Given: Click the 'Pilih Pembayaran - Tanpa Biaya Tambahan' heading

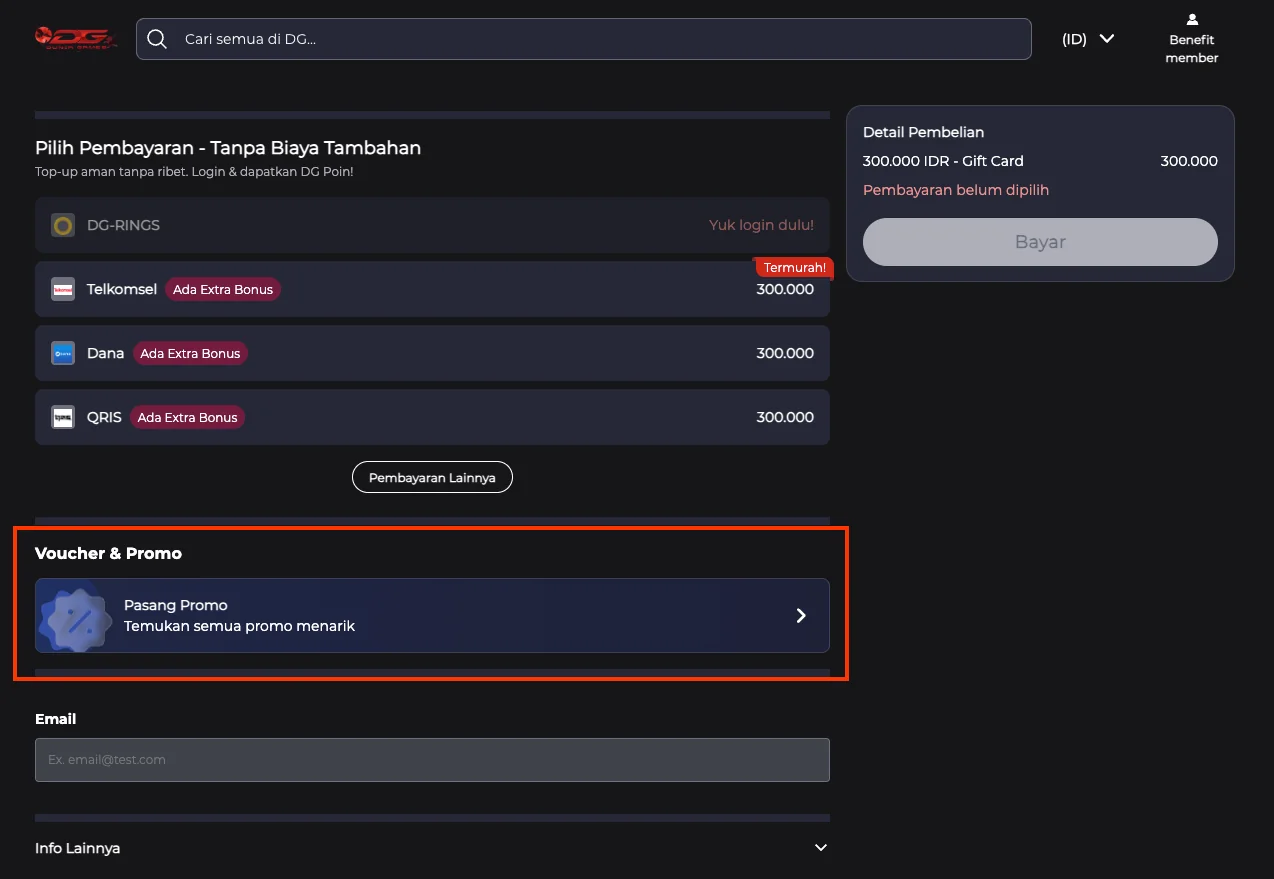Looking at the screenshot, I should point(228,148).
